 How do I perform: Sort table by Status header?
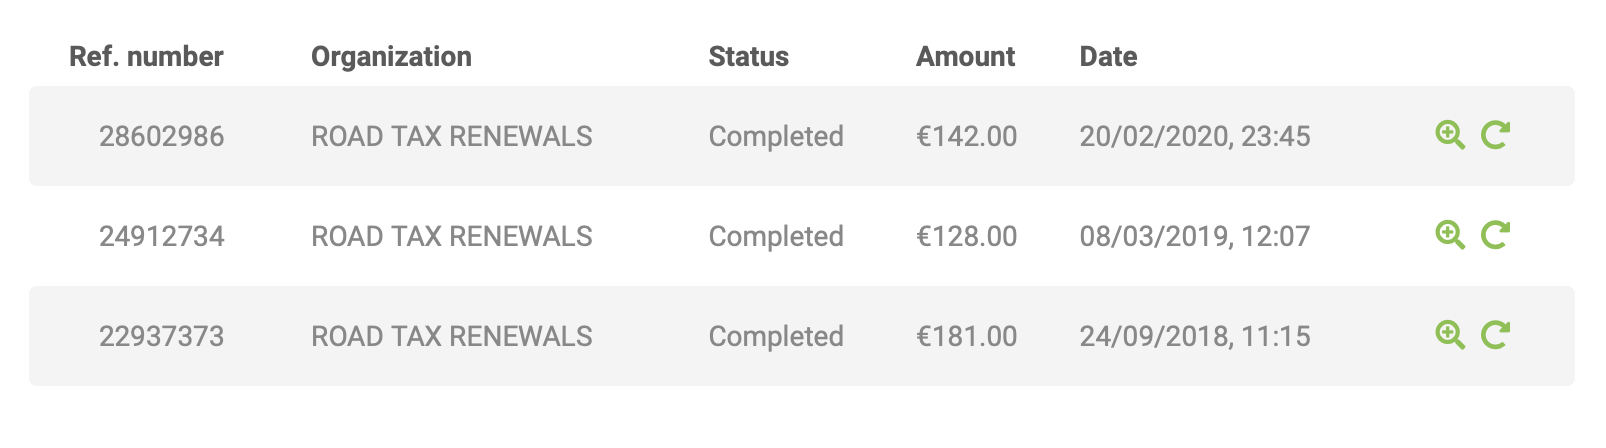coord(749,57)
